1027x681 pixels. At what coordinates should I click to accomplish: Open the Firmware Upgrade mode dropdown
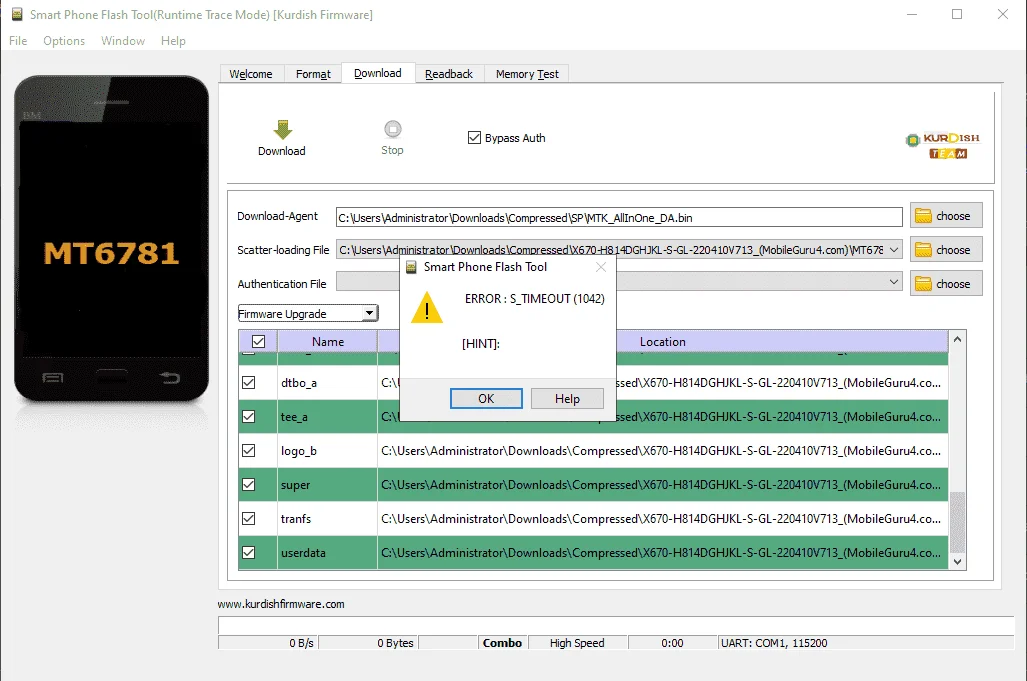370,313
